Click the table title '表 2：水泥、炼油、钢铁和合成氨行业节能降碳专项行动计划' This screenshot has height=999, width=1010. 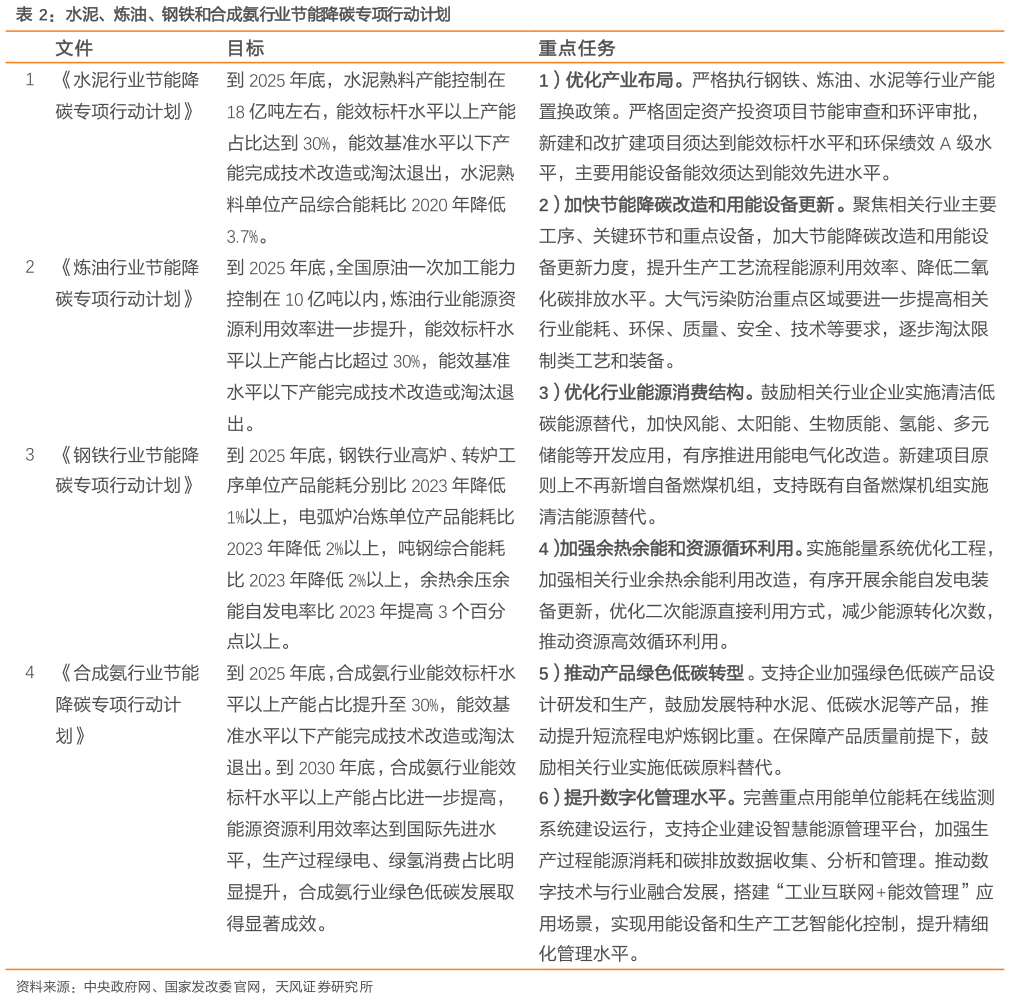pyautogui.click(x=233, y=14)
